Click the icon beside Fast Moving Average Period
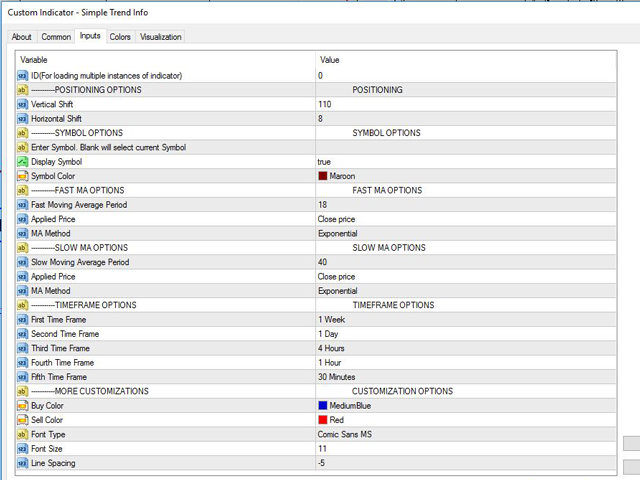Viewport: 640px width, 480px height. (x=22, y=205)
